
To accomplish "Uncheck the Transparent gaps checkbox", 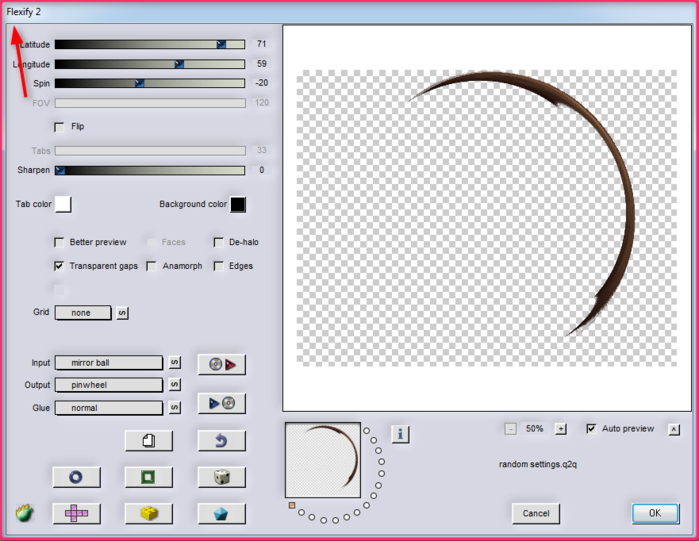I will click(59, 266).
